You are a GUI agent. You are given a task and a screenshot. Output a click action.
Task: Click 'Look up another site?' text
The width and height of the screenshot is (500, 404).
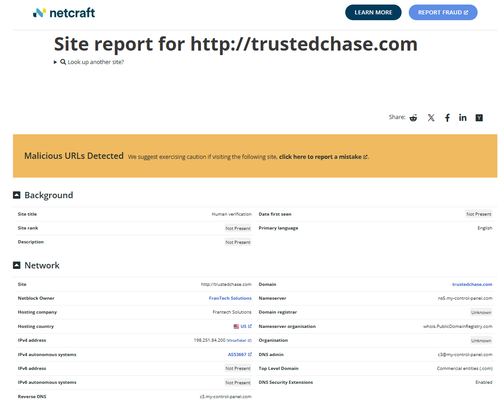point(96,62)
